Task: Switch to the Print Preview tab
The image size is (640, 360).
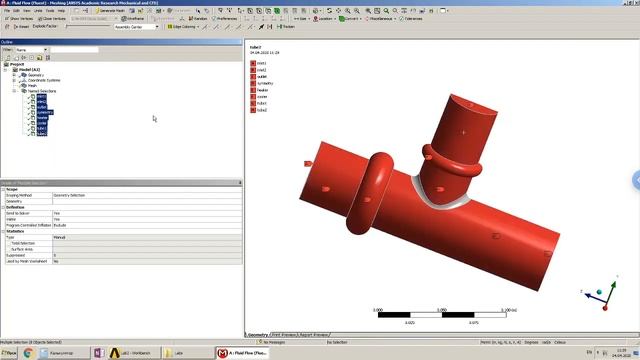Action: (x=284, y=335)
